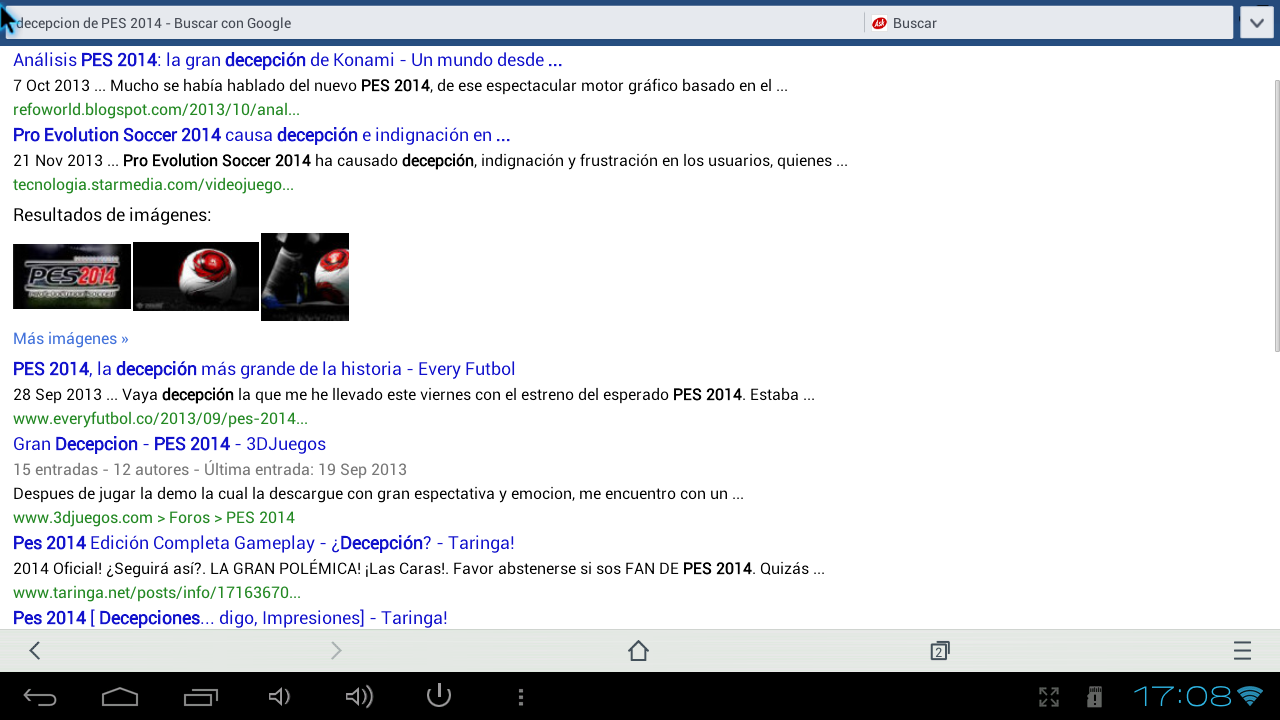Open 'Análisis PES 2014: la gran decepción' result
The image size is (1280, 720).
(x=287, y=60)
